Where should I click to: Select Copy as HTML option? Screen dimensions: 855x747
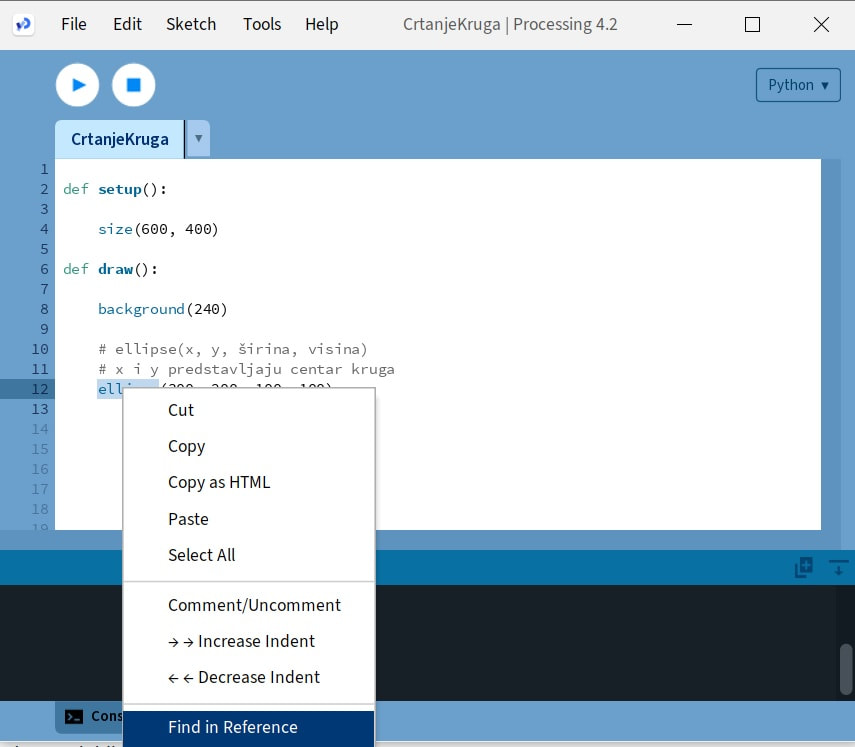coord(249,483)
